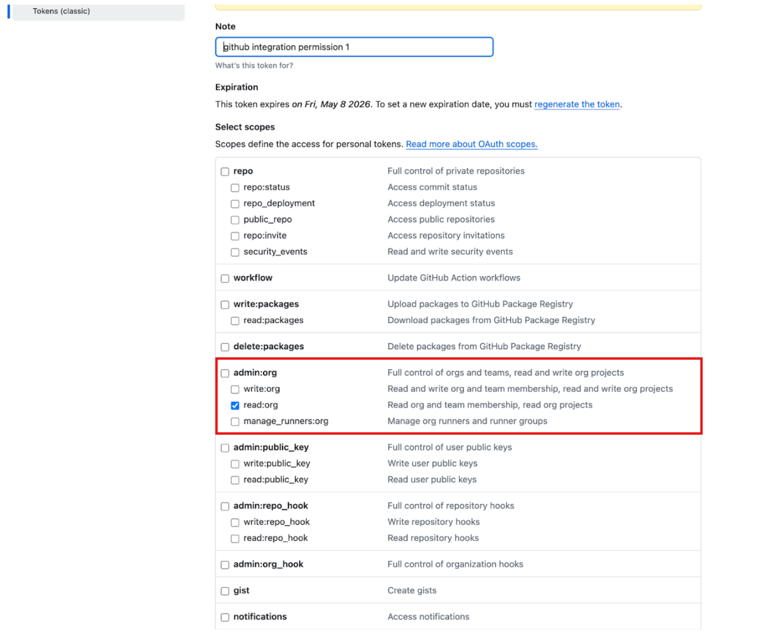This screenshot has width=760, height=639.
Task: Enable the workflow scope checkbox
Action: [x=225, y=278]
